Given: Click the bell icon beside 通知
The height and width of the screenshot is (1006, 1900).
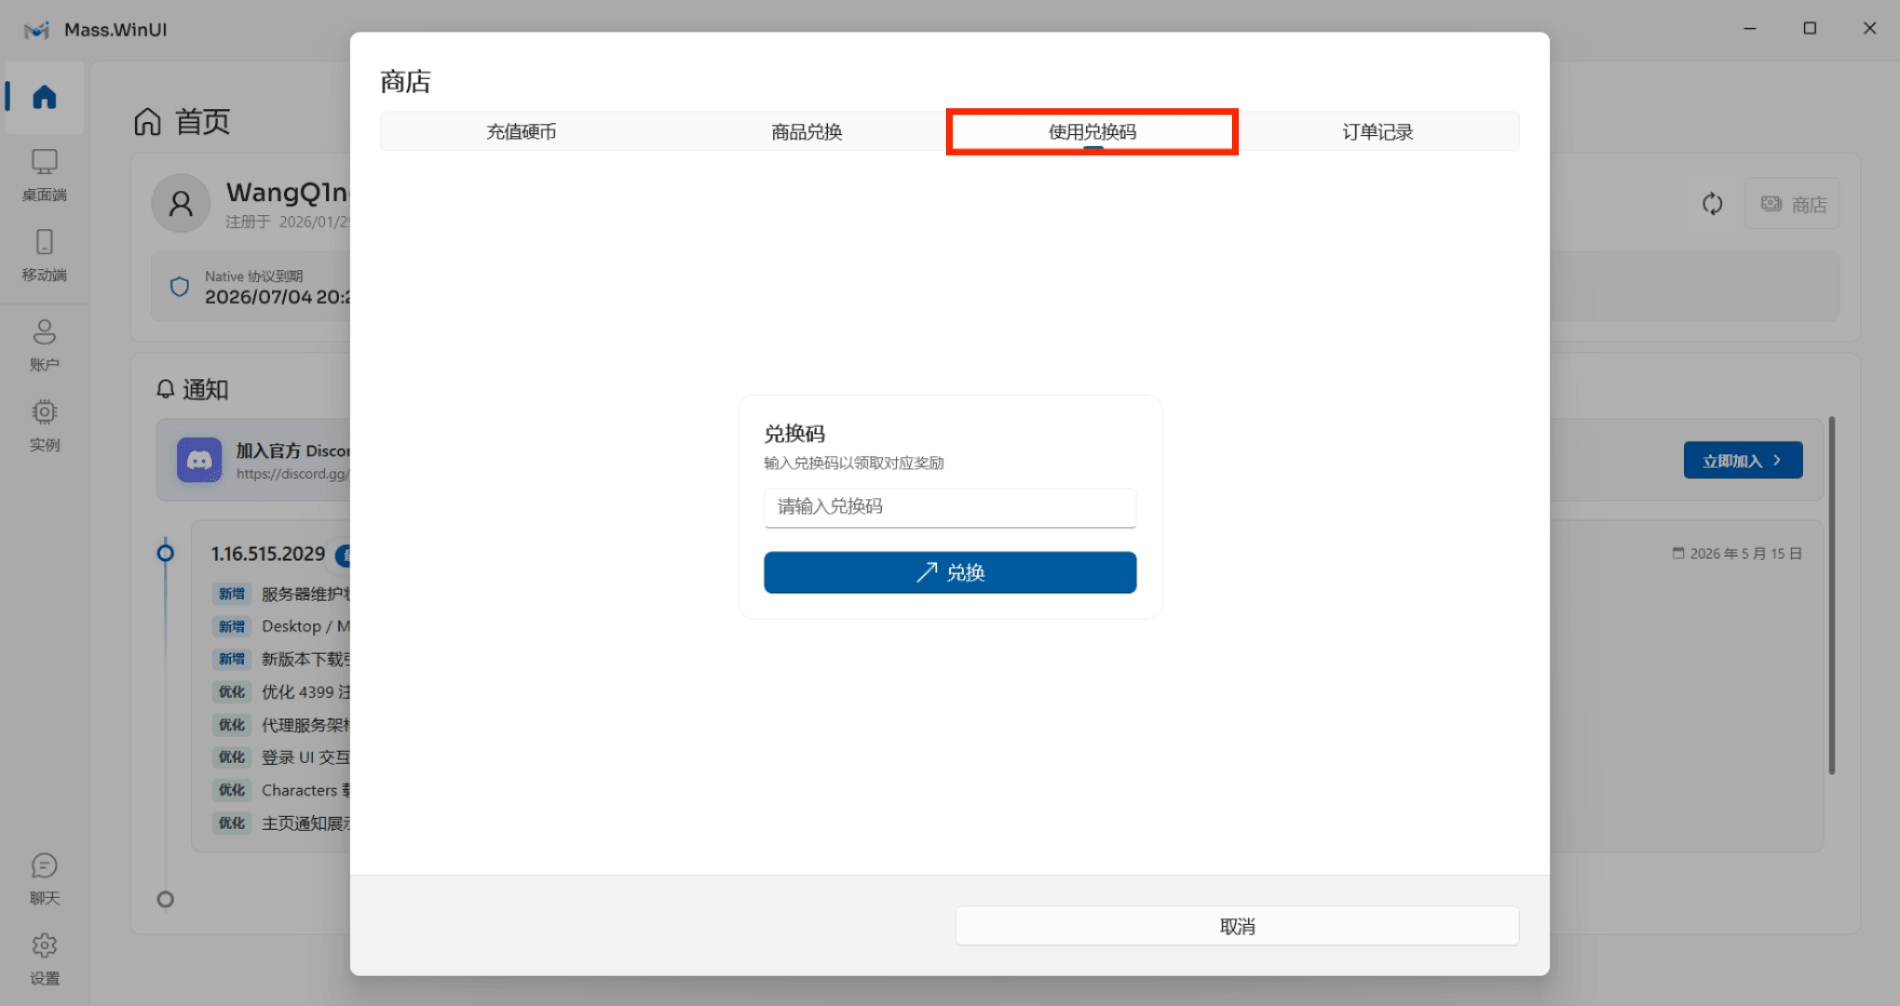Looking at the screenshot, I should pyautogui.click(x=166, y=389).
